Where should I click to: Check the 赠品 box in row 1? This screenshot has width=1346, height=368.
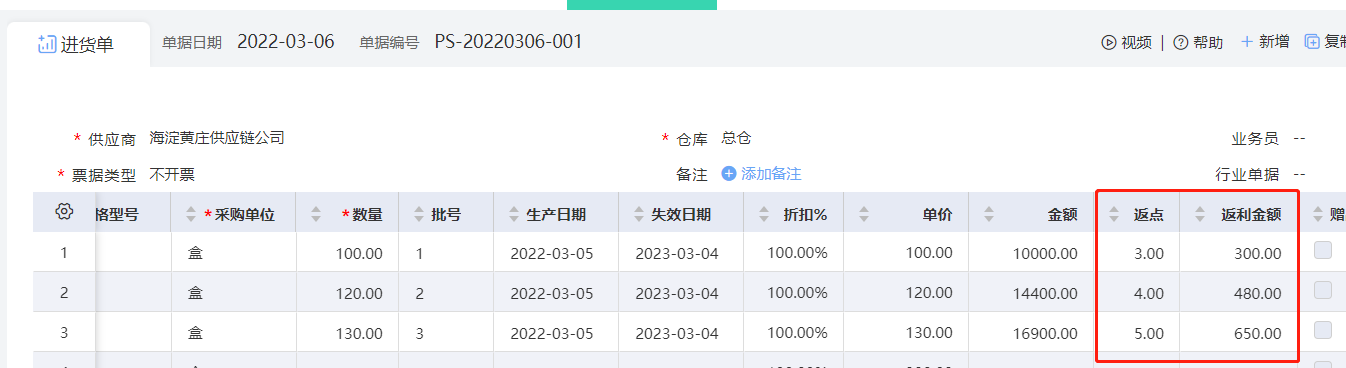click(1323, 252)
